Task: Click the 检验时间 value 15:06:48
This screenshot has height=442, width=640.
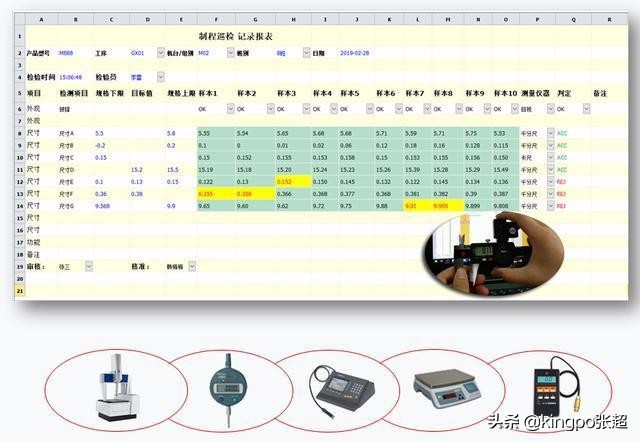Action: 71,77
